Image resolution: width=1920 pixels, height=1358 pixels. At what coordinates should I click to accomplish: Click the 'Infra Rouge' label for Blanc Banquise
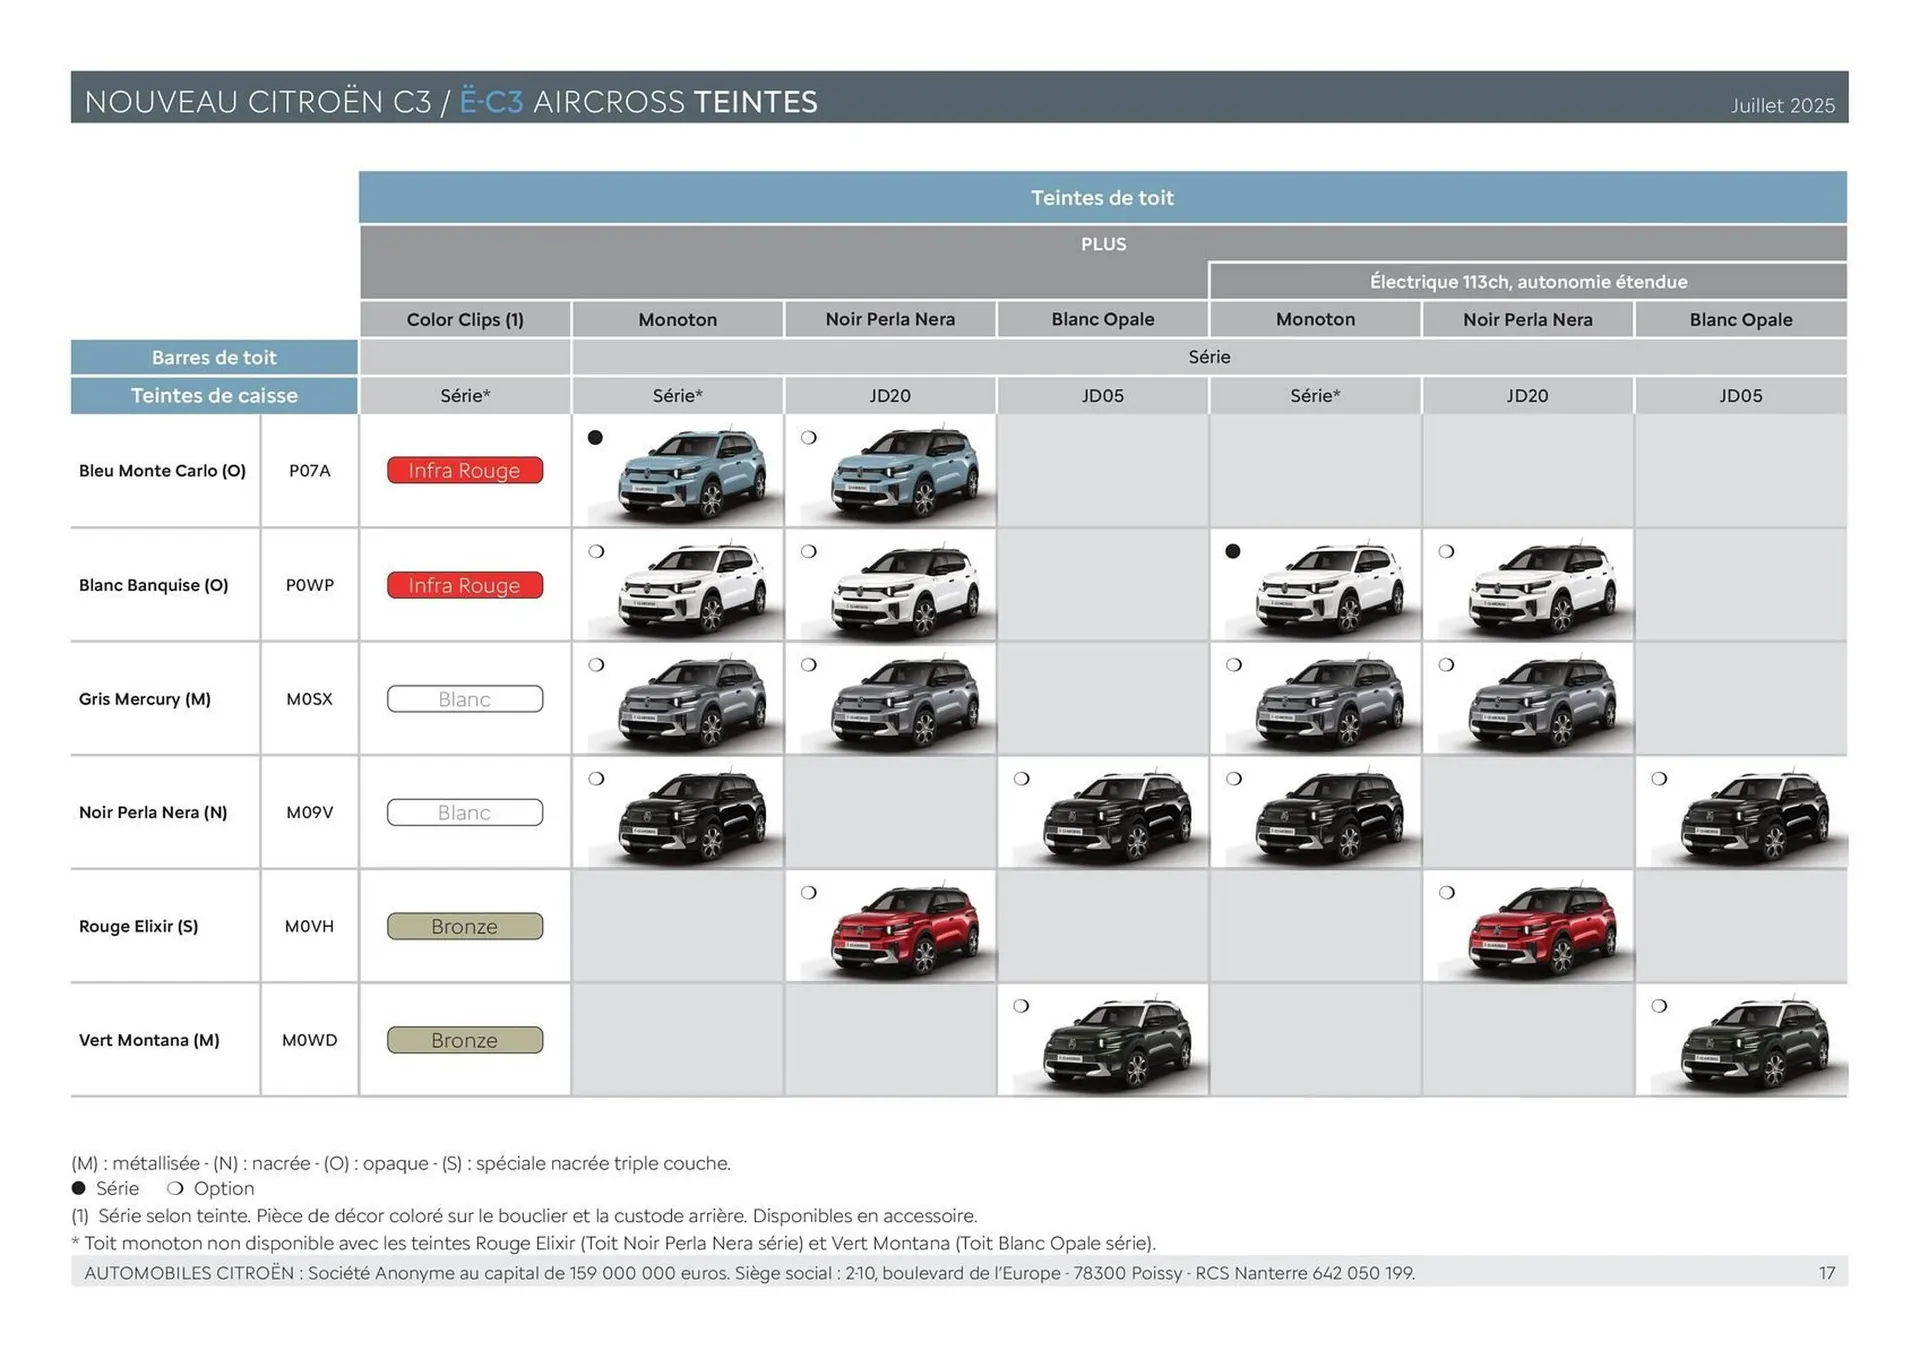point(464,585)
